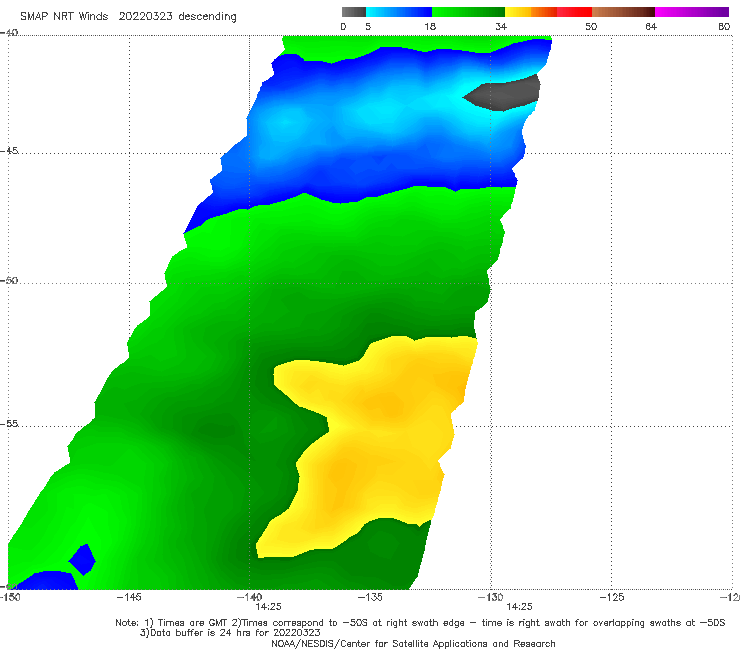Screen dimensions: 740x650
Task: Click the small blue diamond patch at lower-left
Action: (82, 560)
